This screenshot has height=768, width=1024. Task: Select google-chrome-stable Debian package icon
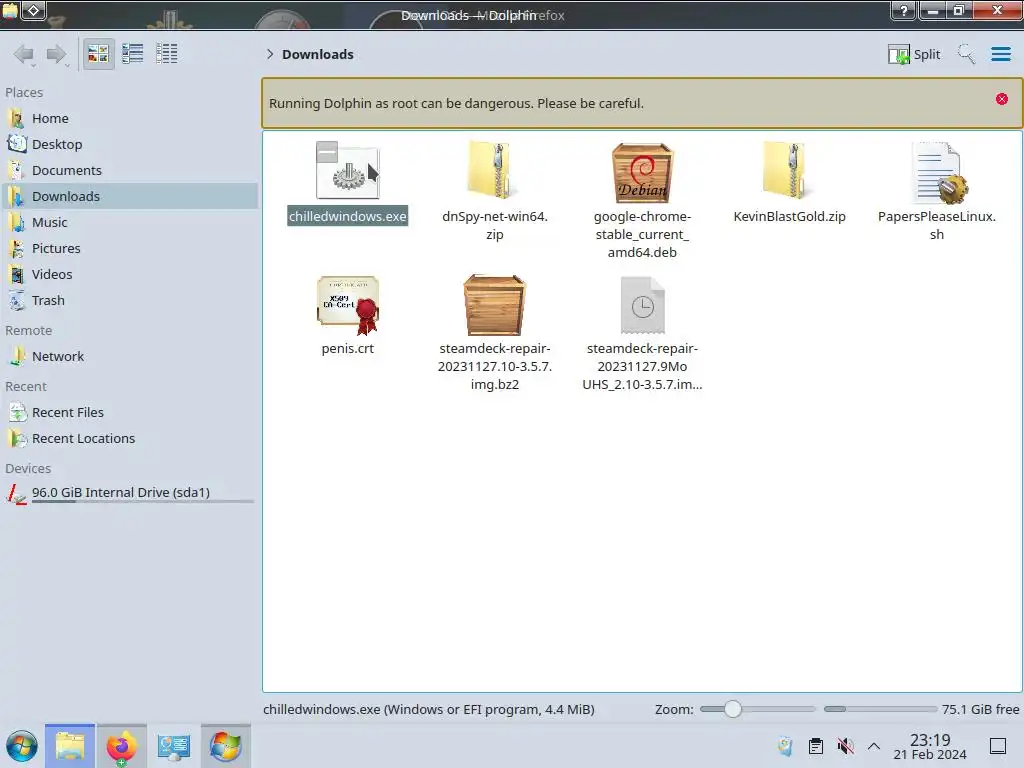click(x=642, y=172)
